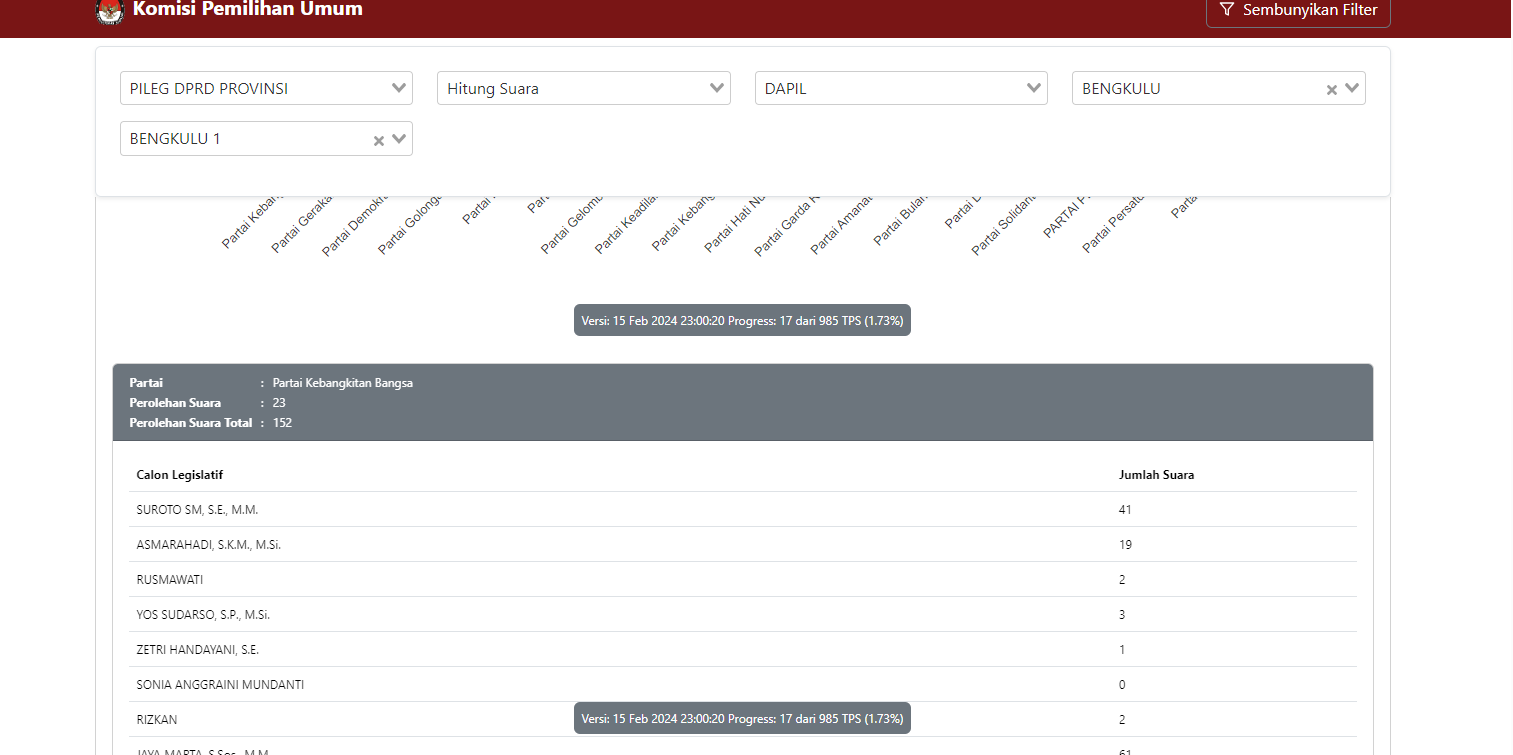Select the RUSMAWATI candidate row
Viewport: 1513px width, 755px height.
point(742,580)
